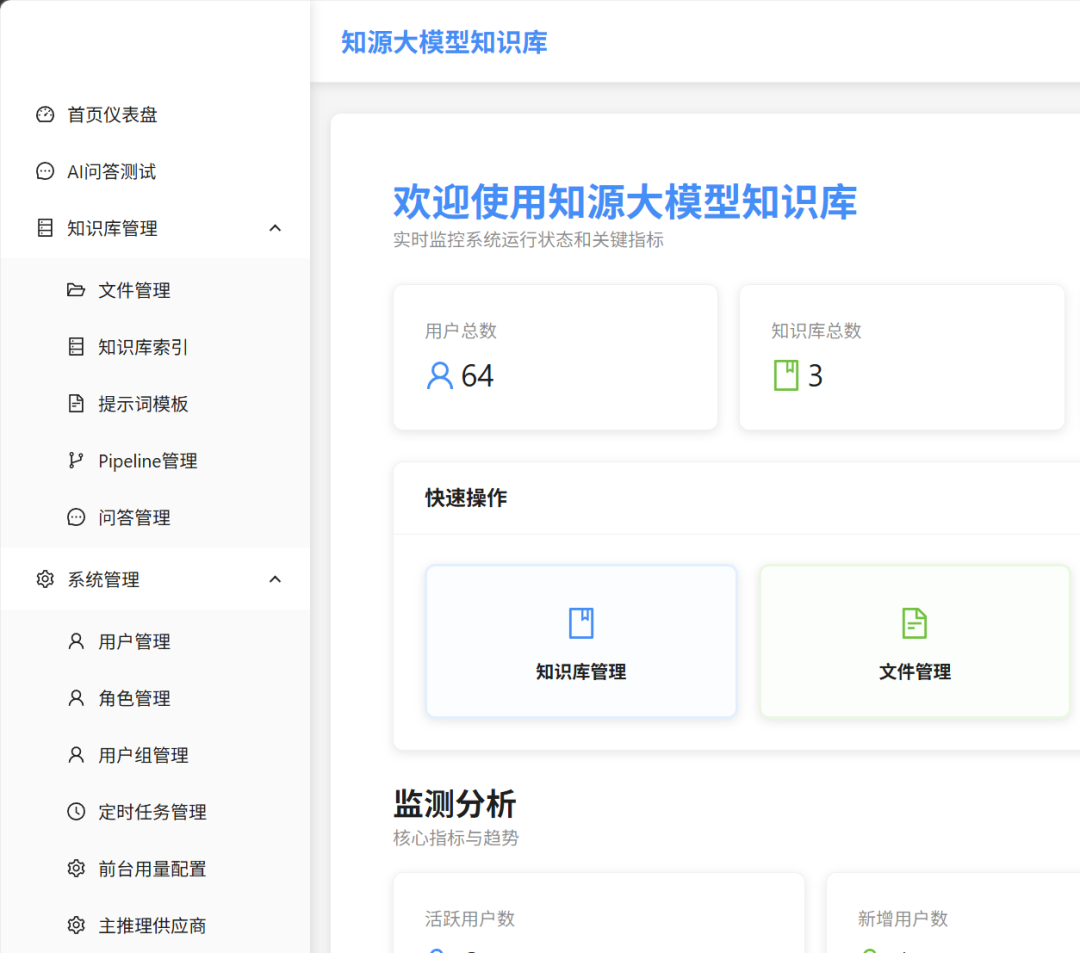The width and height of the screenshot is (1080, 953).
Task: Click the clock icon beside 定时任务管理
Action: coord(76,812)
